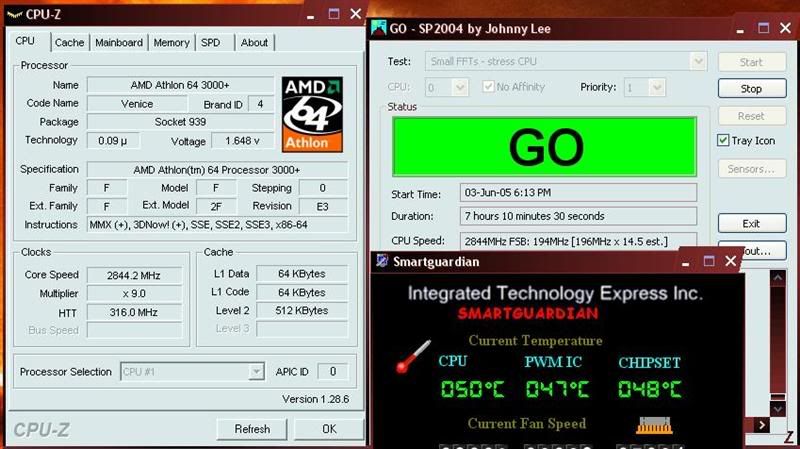
Task: Switch to the Memory tab
Action: click(171, 43)
